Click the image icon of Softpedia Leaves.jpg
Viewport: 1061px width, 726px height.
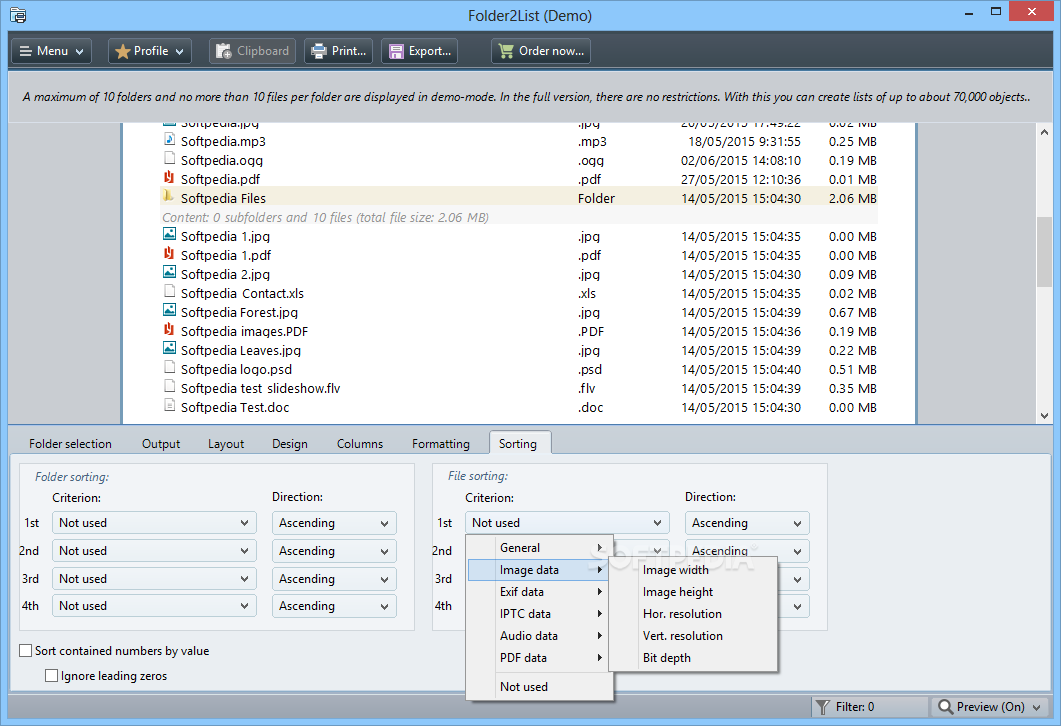coord(169,348)
